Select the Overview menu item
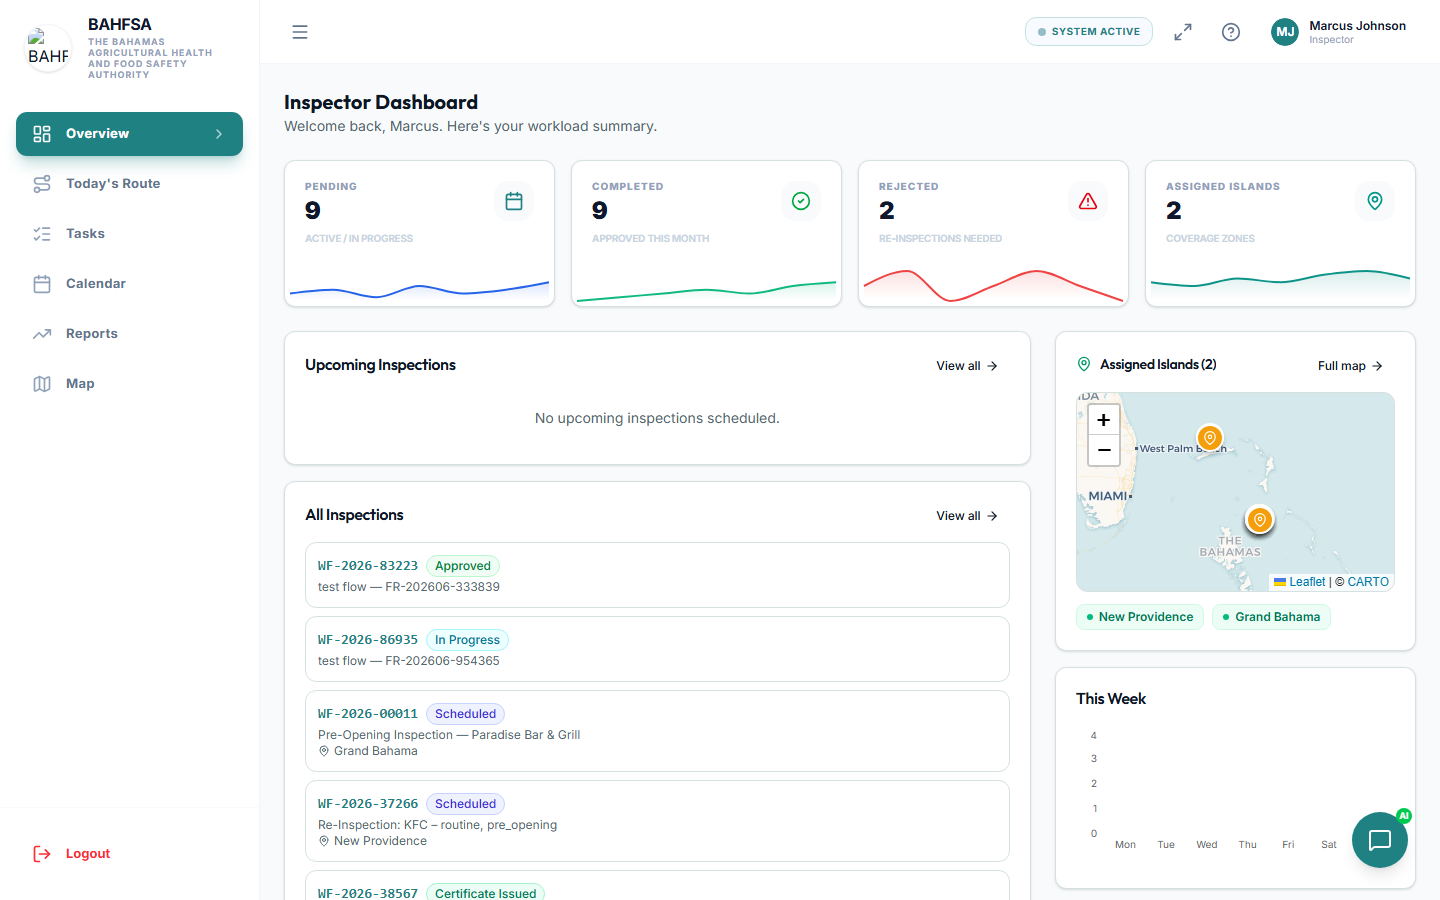The height and width of the screenshot is (900, 1440). (129, 134)
